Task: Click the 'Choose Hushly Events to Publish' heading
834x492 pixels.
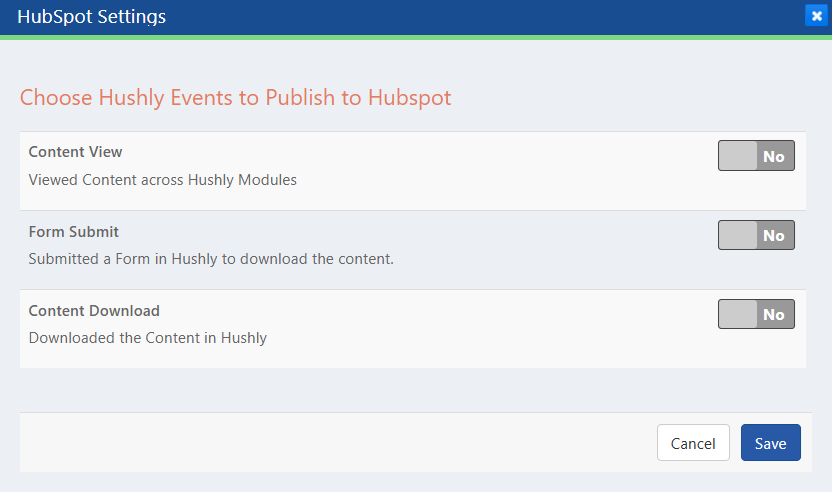Action: [x=235, y=98]
